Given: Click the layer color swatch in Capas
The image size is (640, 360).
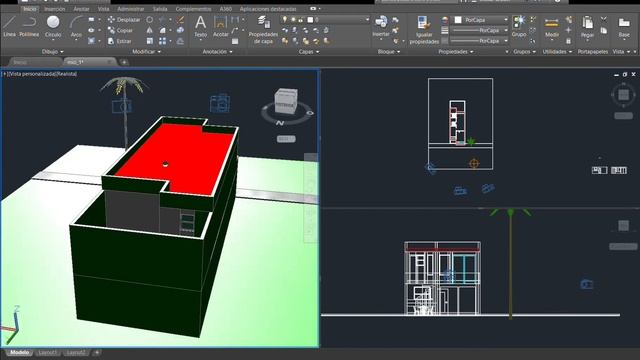Looking at the screenshot, I should pyautogui.click(x=310, y=20).
